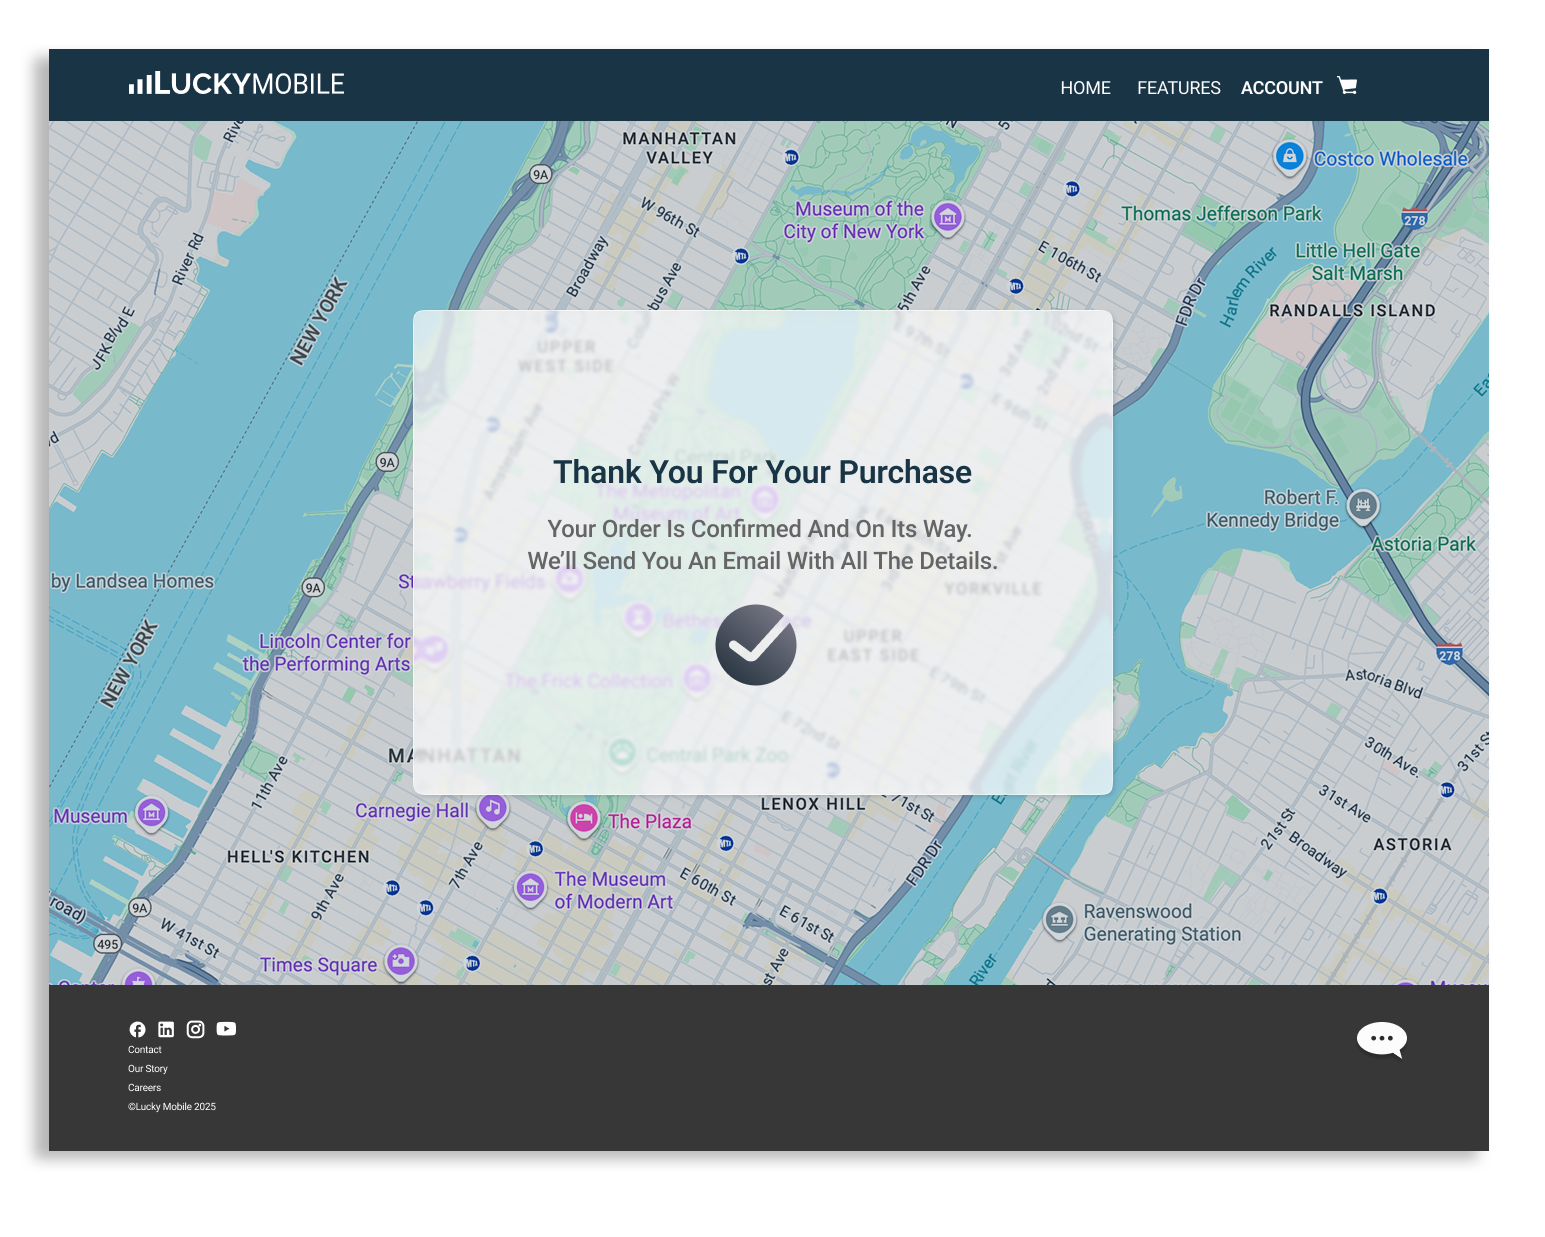Click "Museum of the City of New York" label
The image size is (1545, 1237).
point(854,220)
